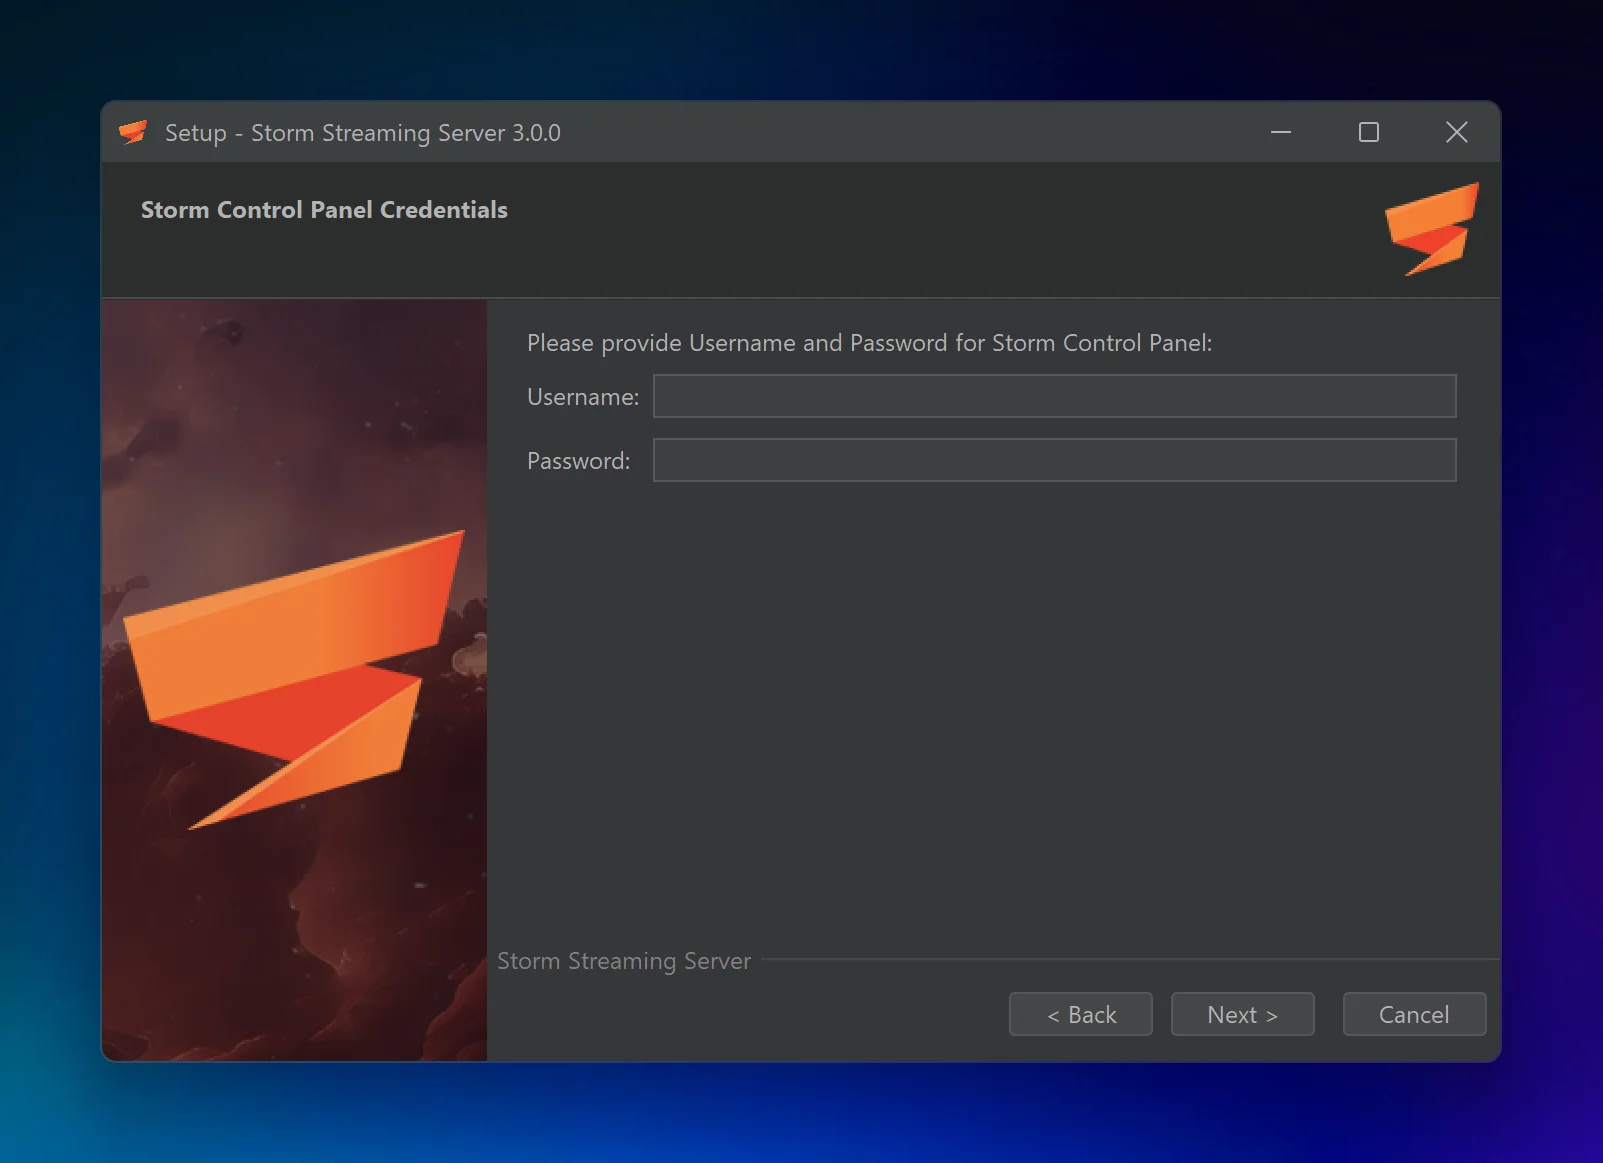This screenshot has height=1163, width=1603.
Task: Click the Password: label text
Action: pyautogui.click(x=578, y=460)
